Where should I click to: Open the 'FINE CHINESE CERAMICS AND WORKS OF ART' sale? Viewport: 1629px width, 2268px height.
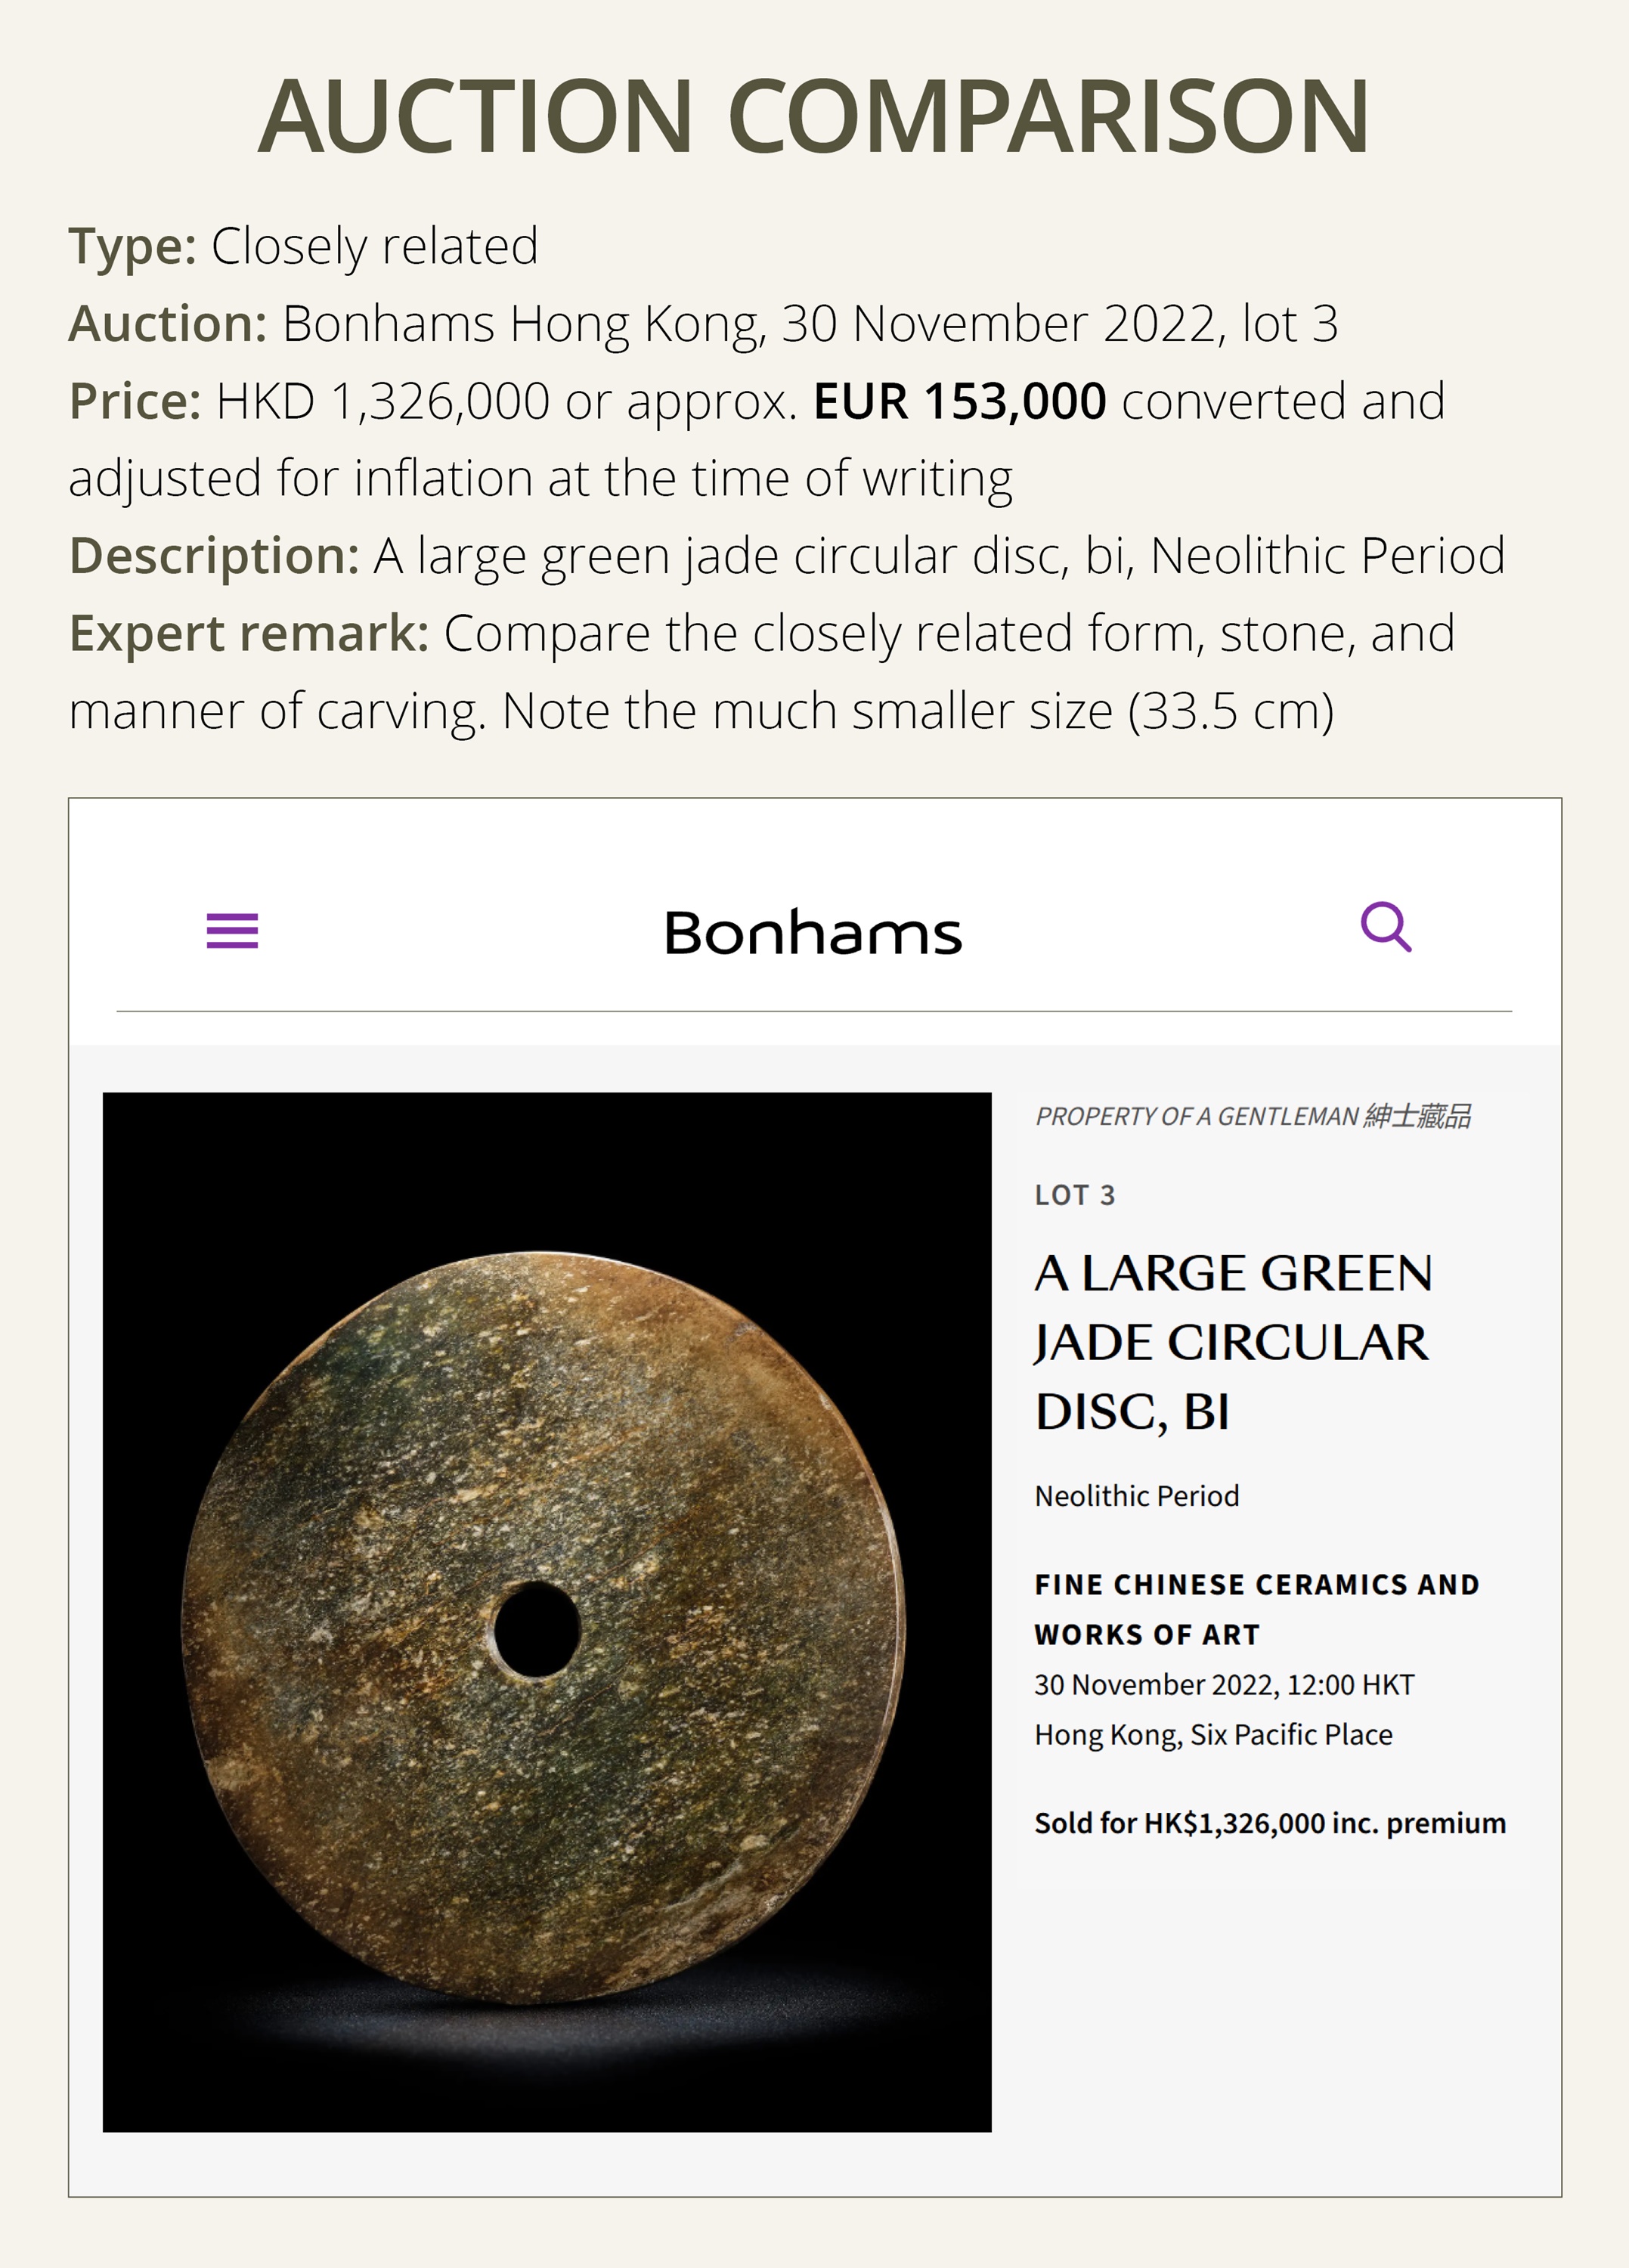[1256, 1609]
